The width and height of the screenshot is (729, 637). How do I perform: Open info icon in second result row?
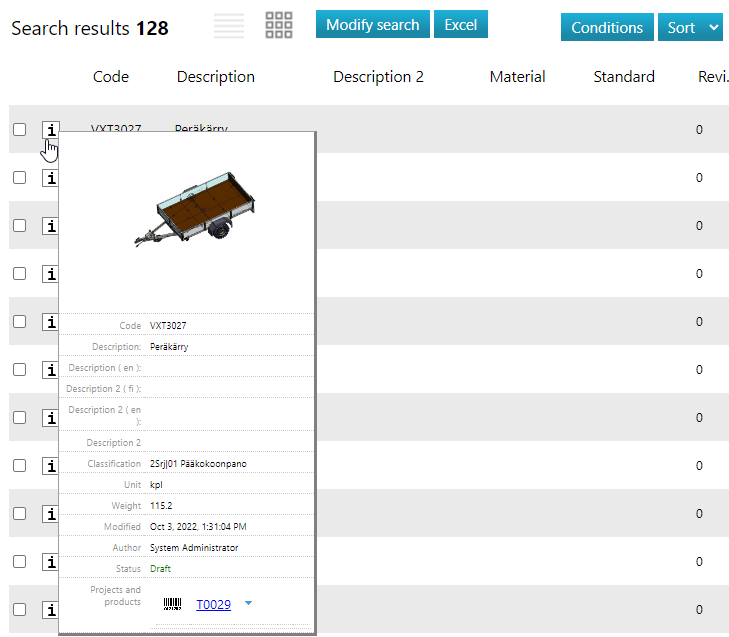50,178
